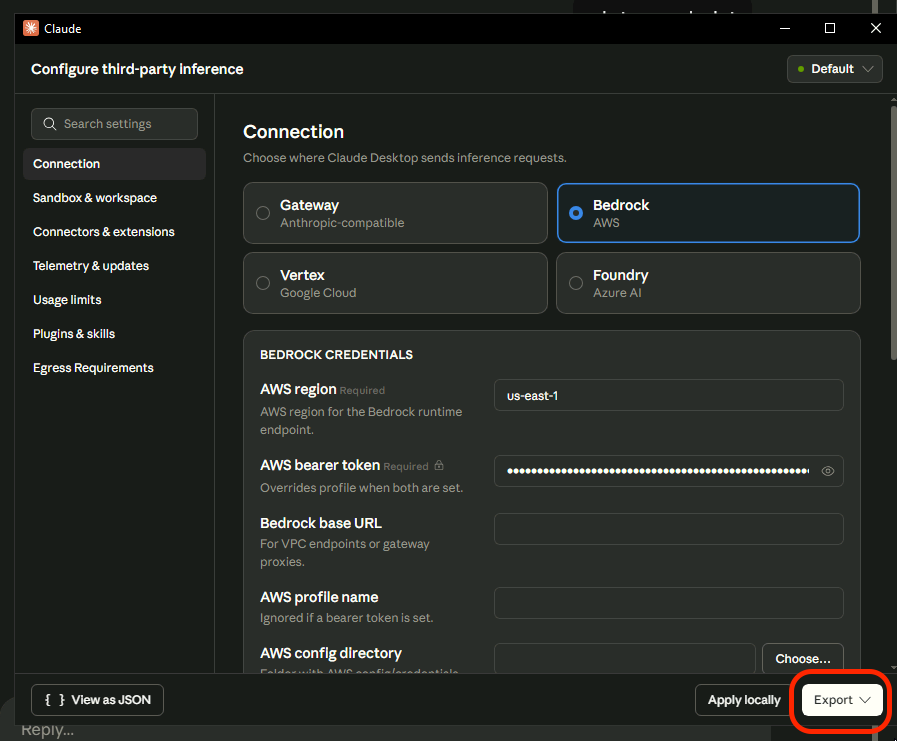897x741 pixels.
Task: Click the AWS region input field
Action: coord(669,395)
